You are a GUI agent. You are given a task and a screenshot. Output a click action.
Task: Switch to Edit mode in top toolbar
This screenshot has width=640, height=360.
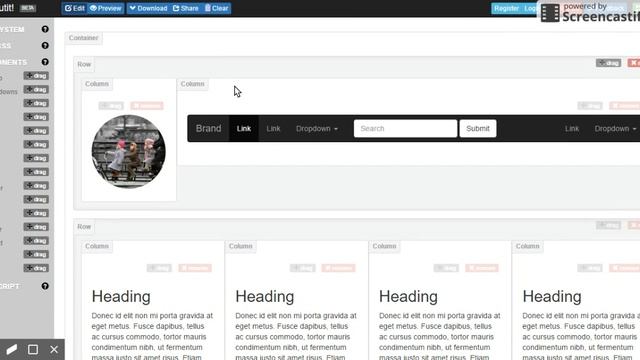click(x=74, y=8)
